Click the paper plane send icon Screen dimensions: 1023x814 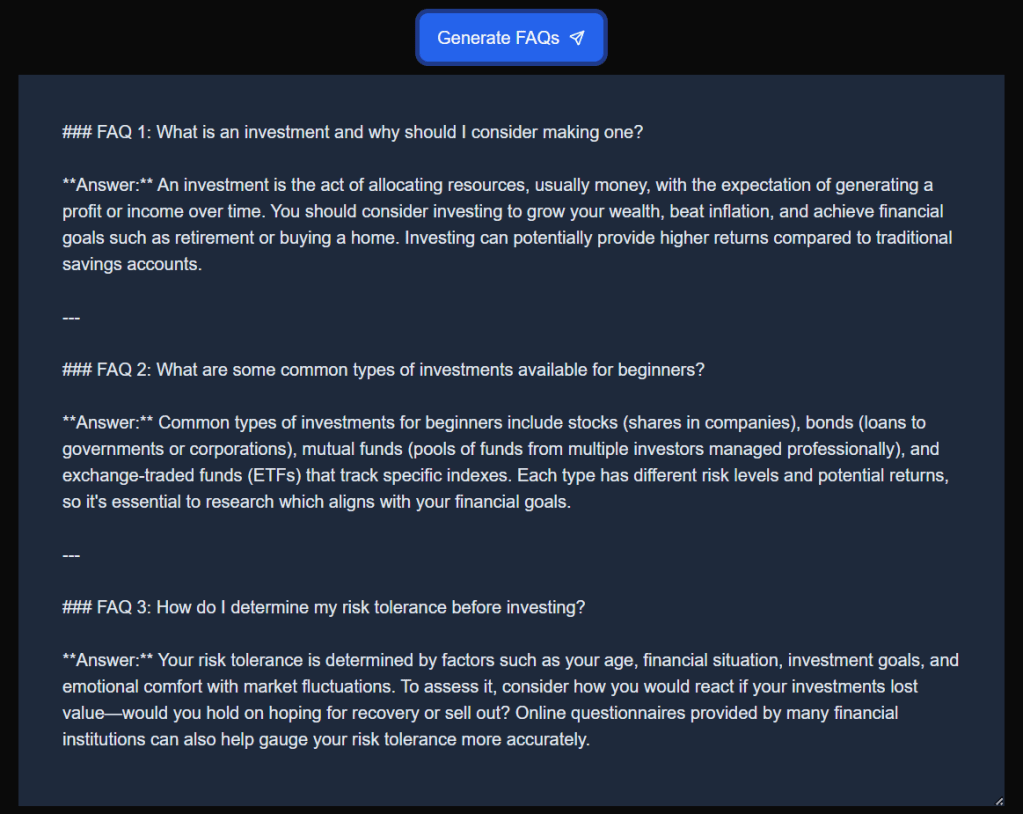coord(576,38)
